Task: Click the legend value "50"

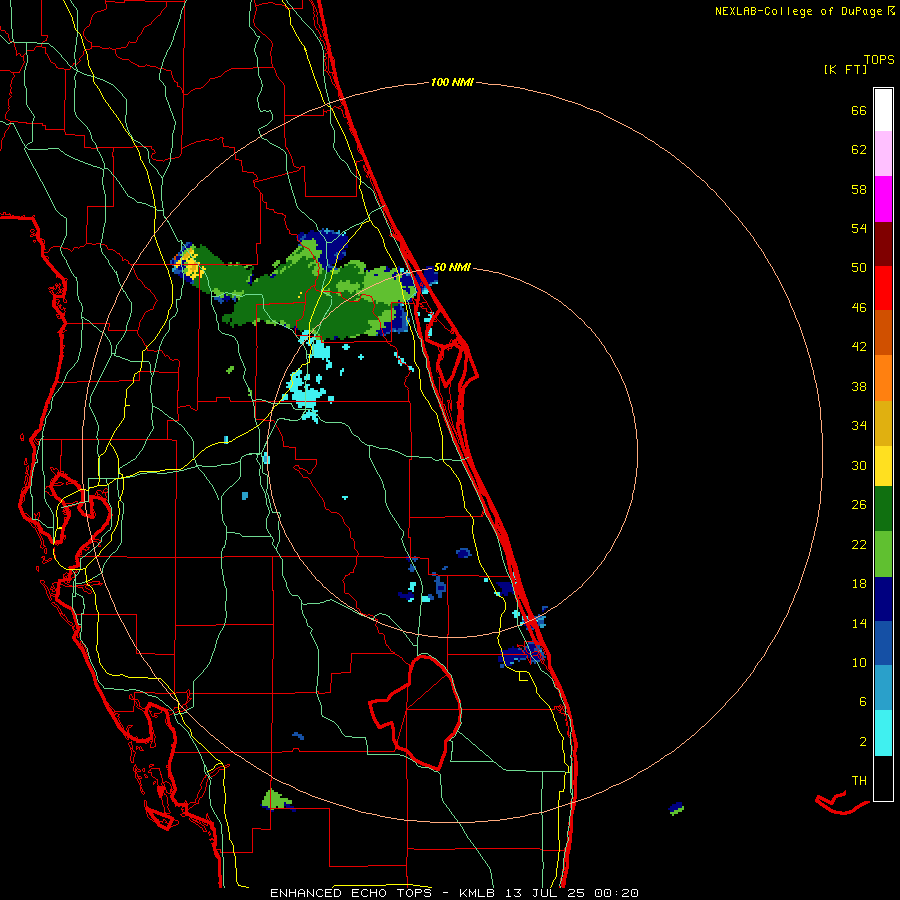Action: click(859, 267)
